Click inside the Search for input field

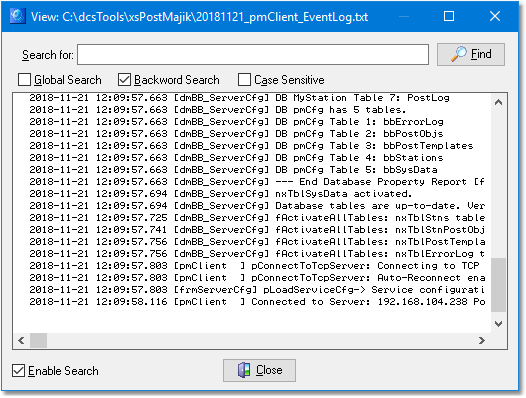point(253,54)
